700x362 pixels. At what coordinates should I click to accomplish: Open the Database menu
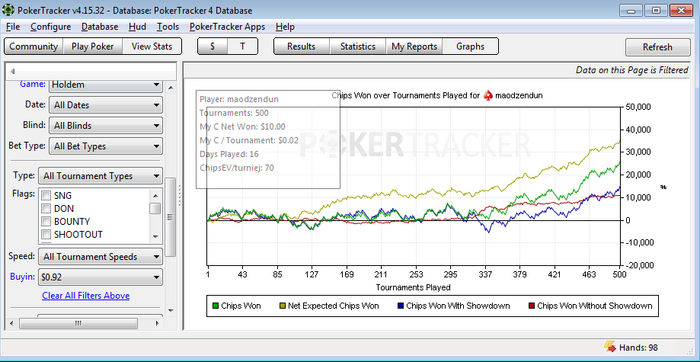[100, 27]
